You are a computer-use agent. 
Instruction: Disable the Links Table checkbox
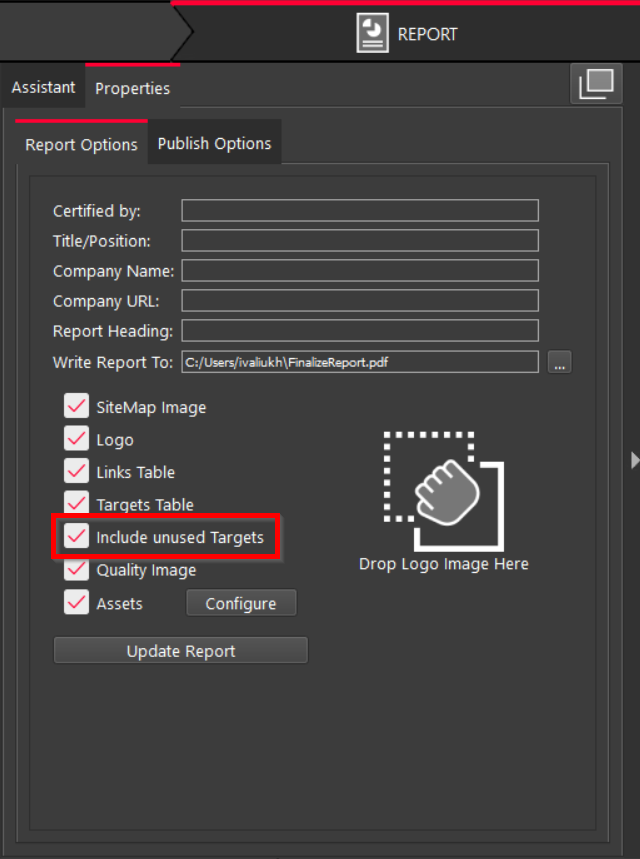point(76,471)
